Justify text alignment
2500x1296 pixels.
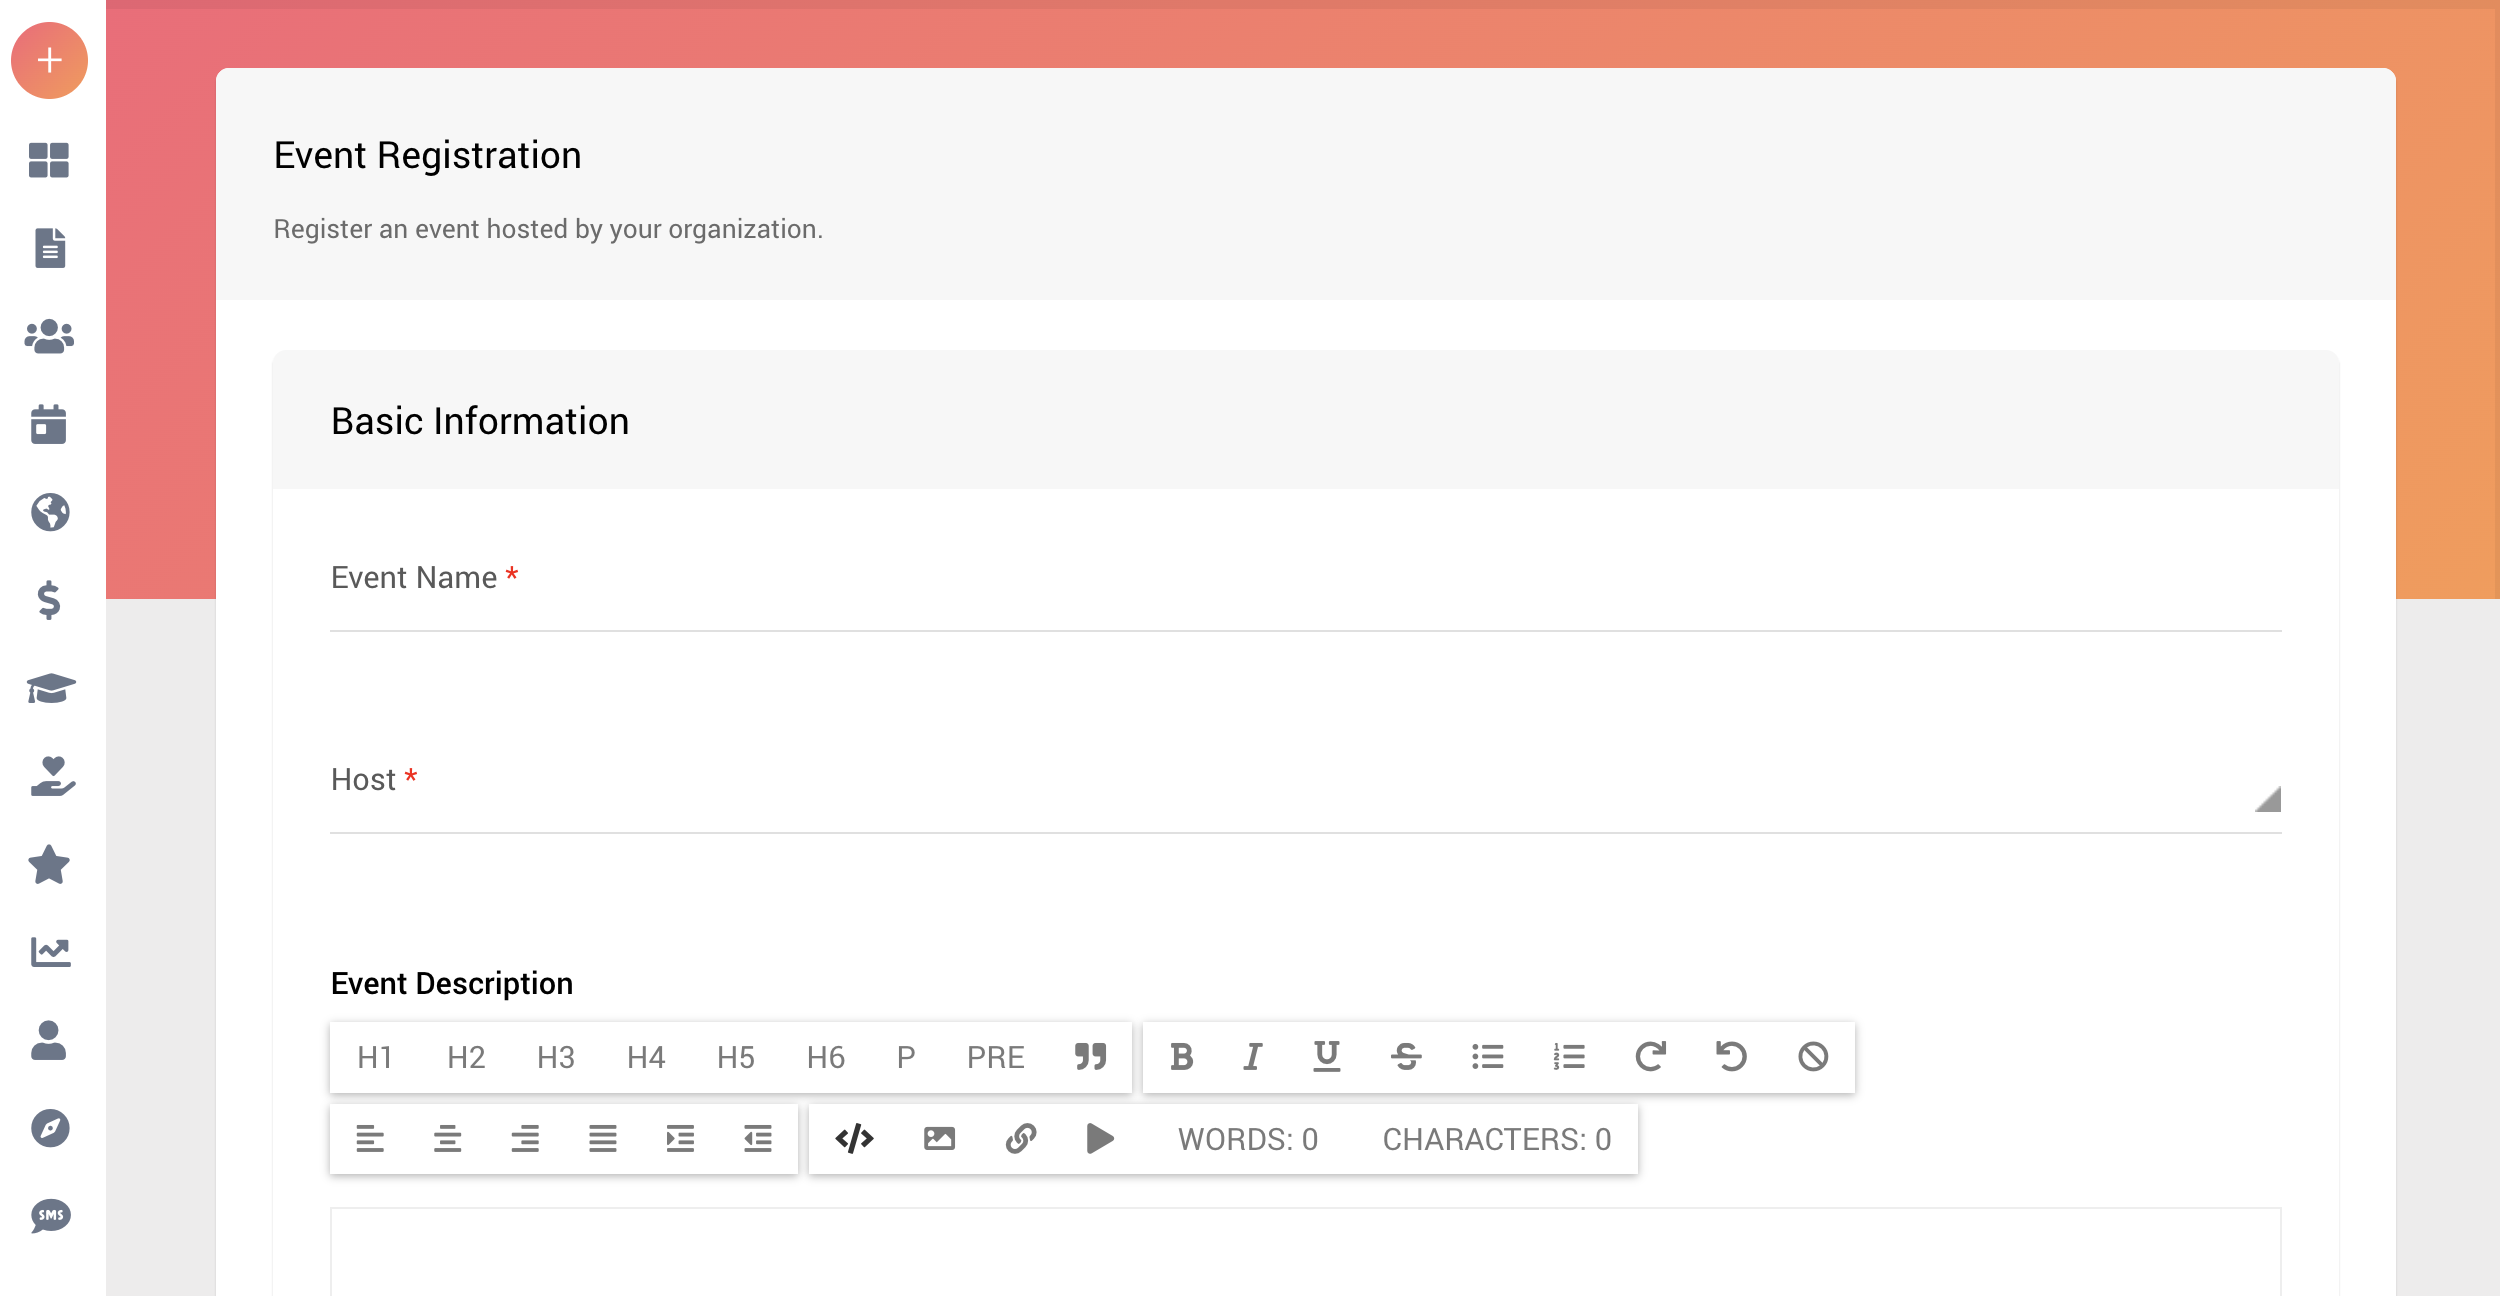pyautogui.click(x=603, y=1139)
